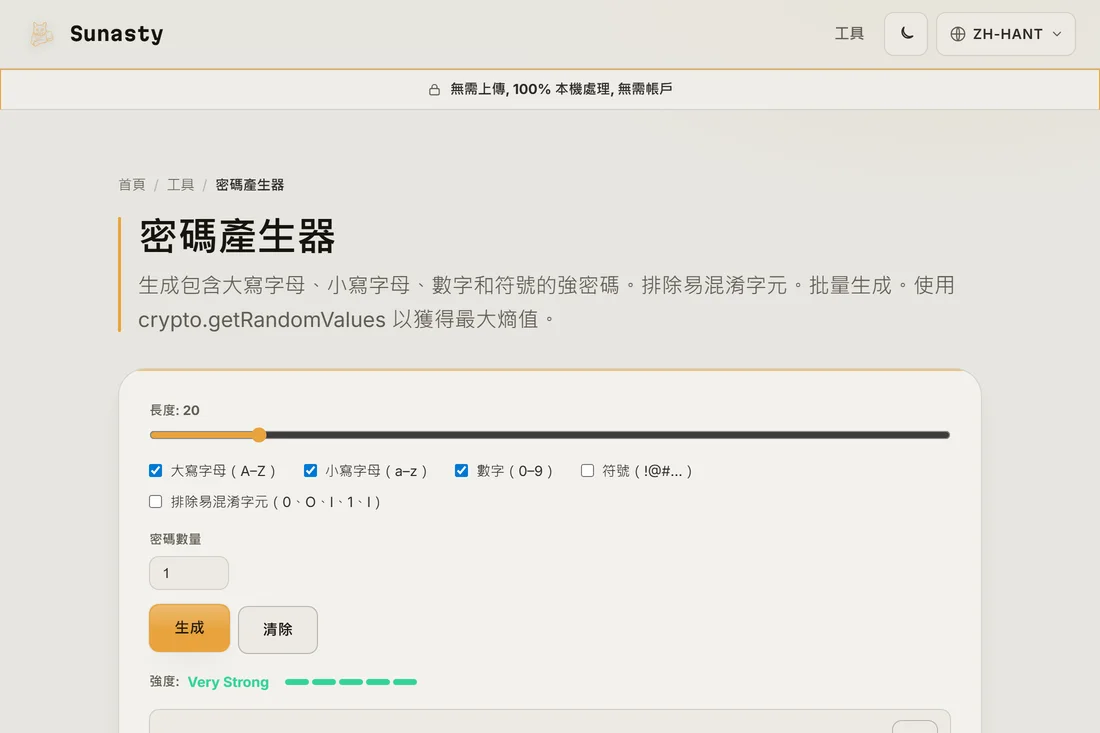This screenshot has height=733, width=1100.
Task: Click the 密碼產生器 breadcrumb text
Action: [250, 184]
